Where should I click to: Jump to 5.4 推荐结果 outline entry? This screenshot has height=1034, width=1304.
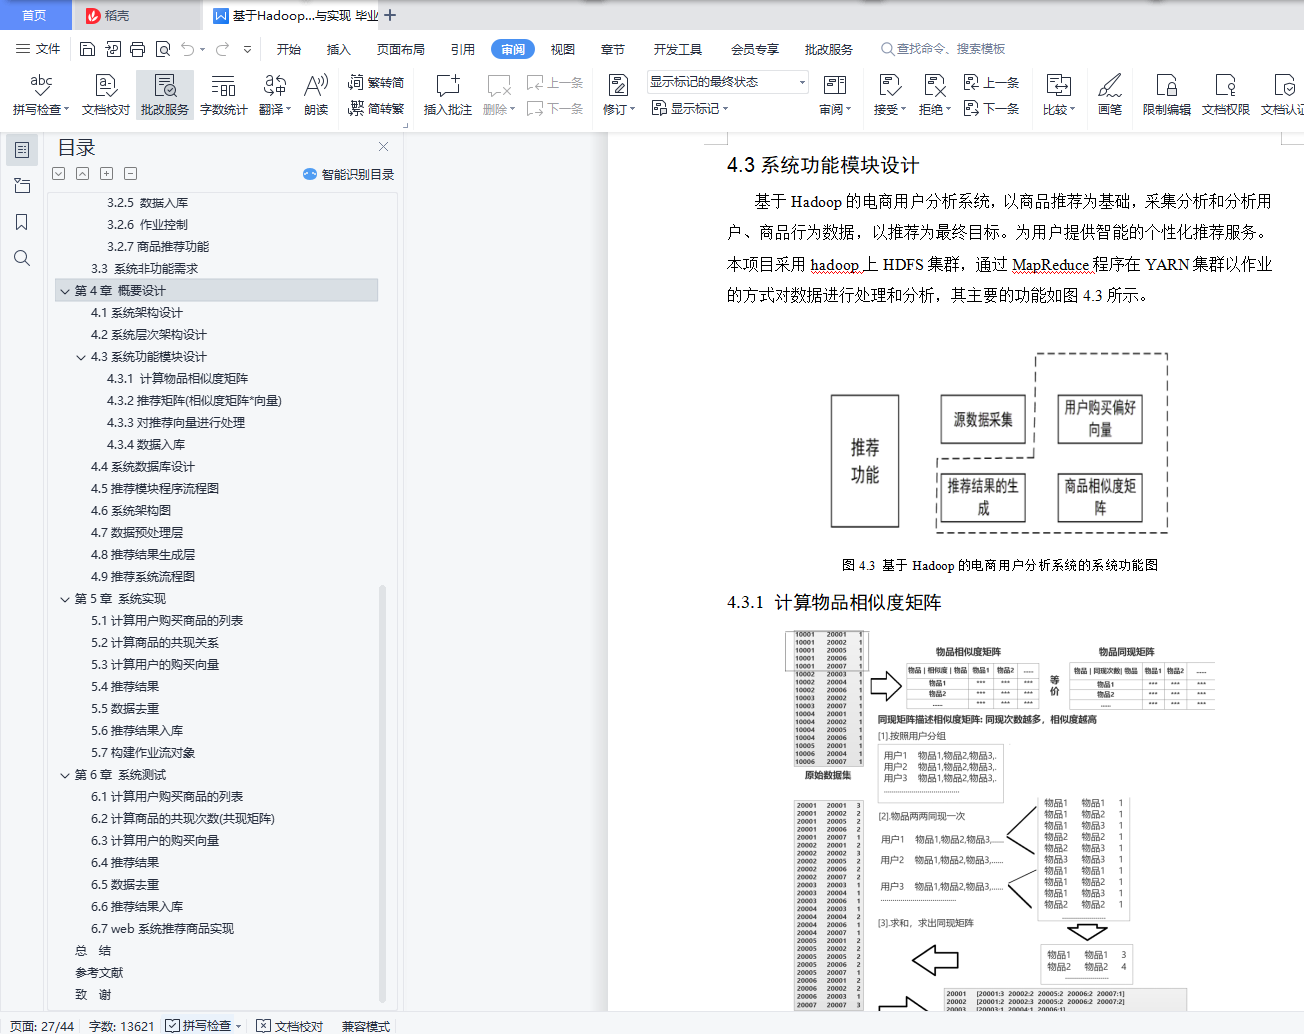125,687
